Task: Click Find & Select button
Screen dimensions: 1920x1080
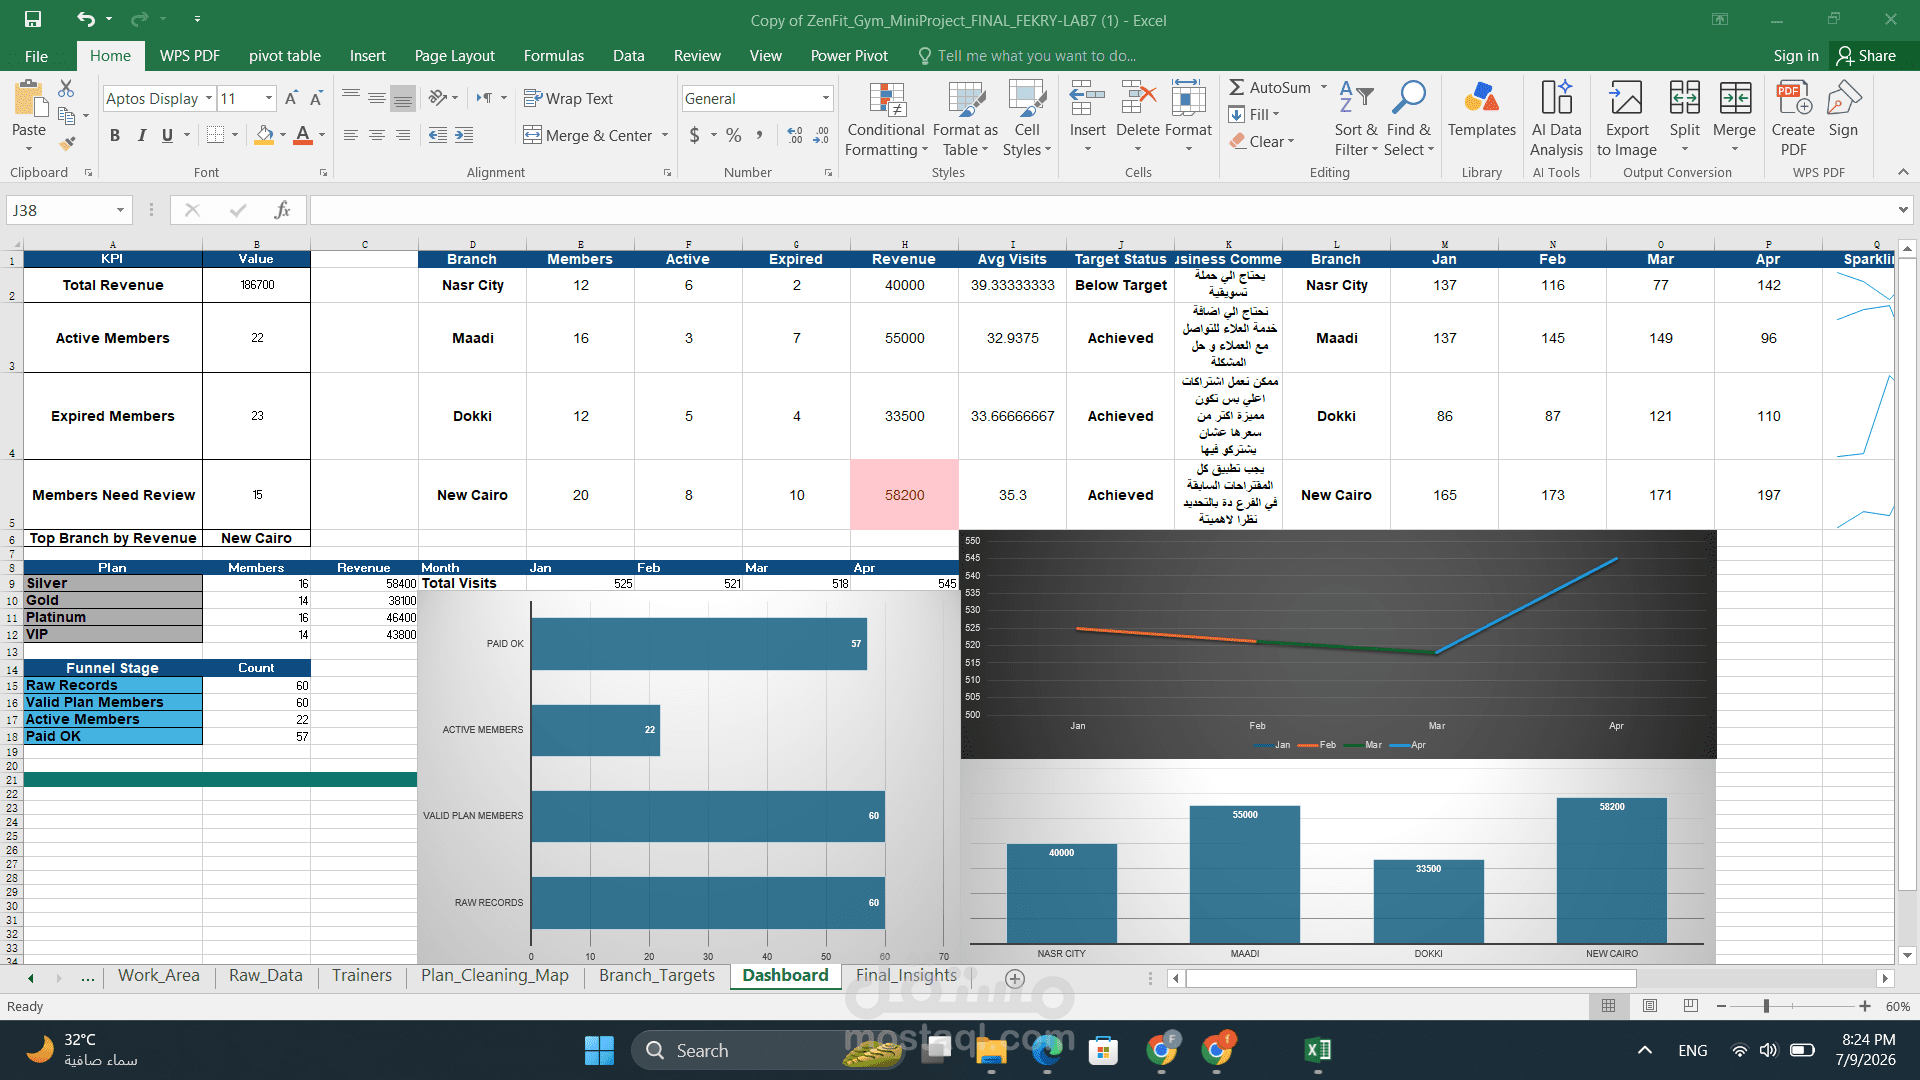Action: (1409, 119)
